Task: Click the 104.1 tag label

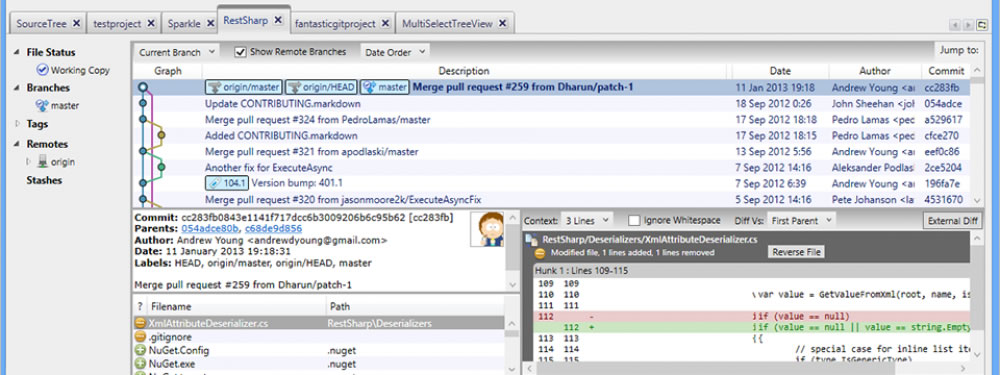Action: [226, 183]
